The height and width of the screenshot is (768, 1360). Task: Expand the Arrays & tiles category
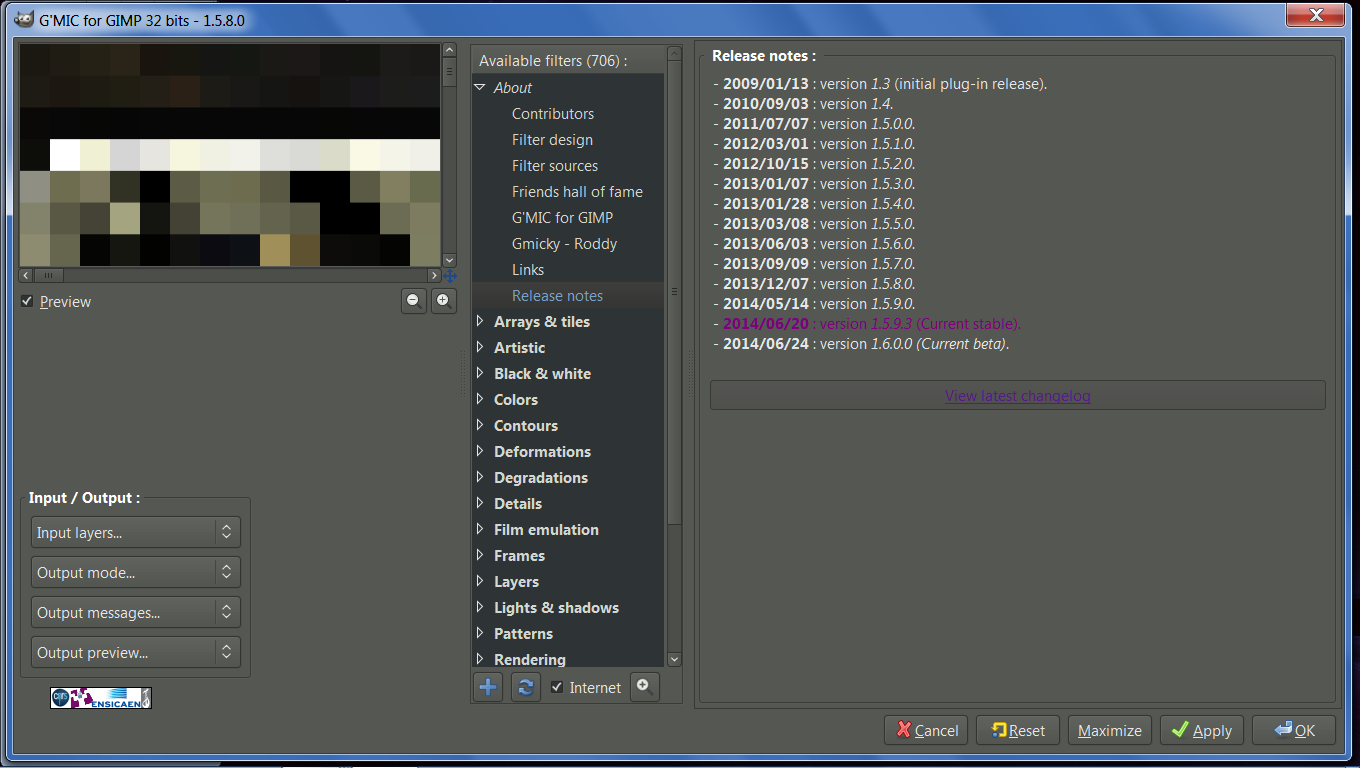481,321
